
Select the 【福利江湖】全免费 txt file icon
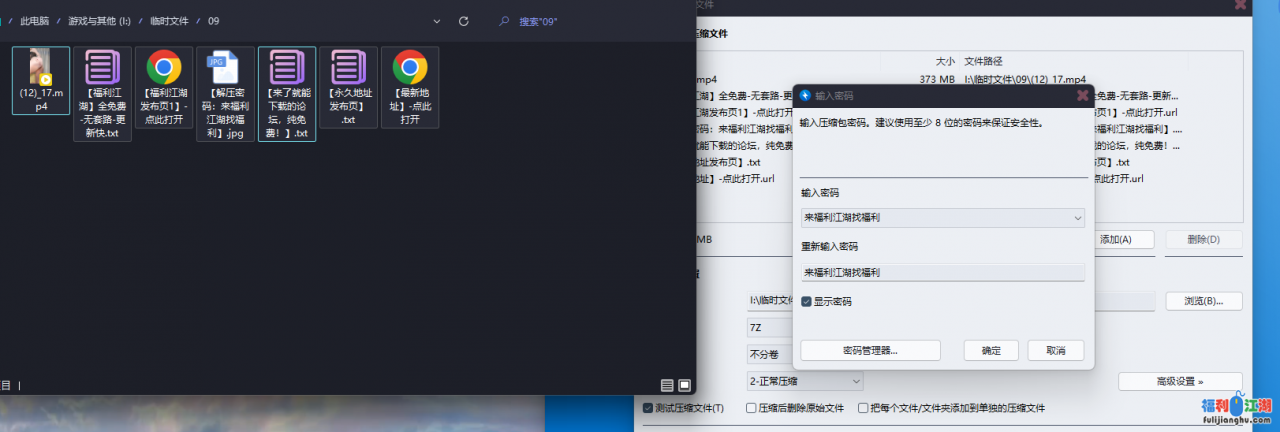click(x=102, y=69)
